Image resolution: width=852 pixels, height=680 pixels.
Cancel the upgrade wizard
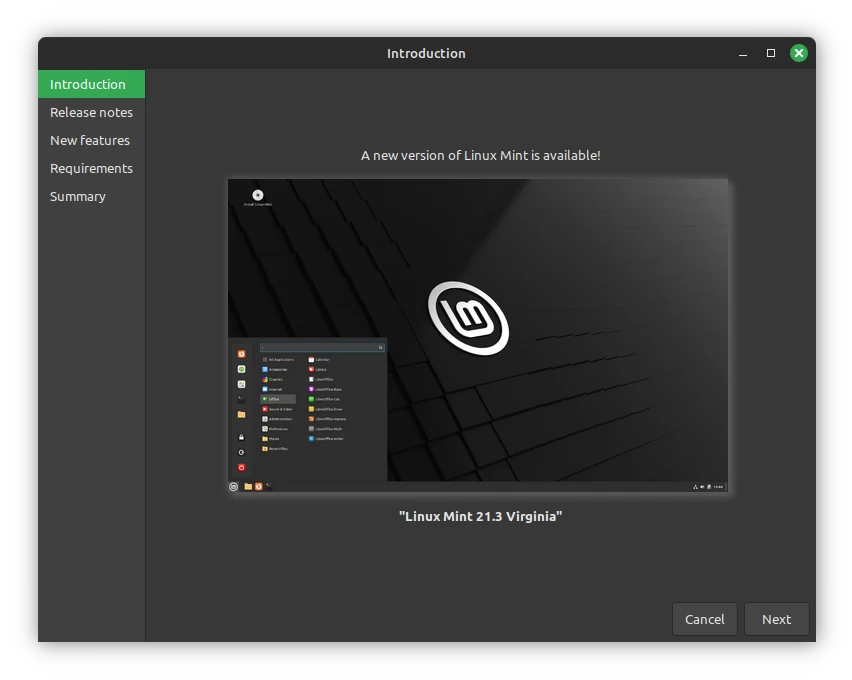coord(704,619)
